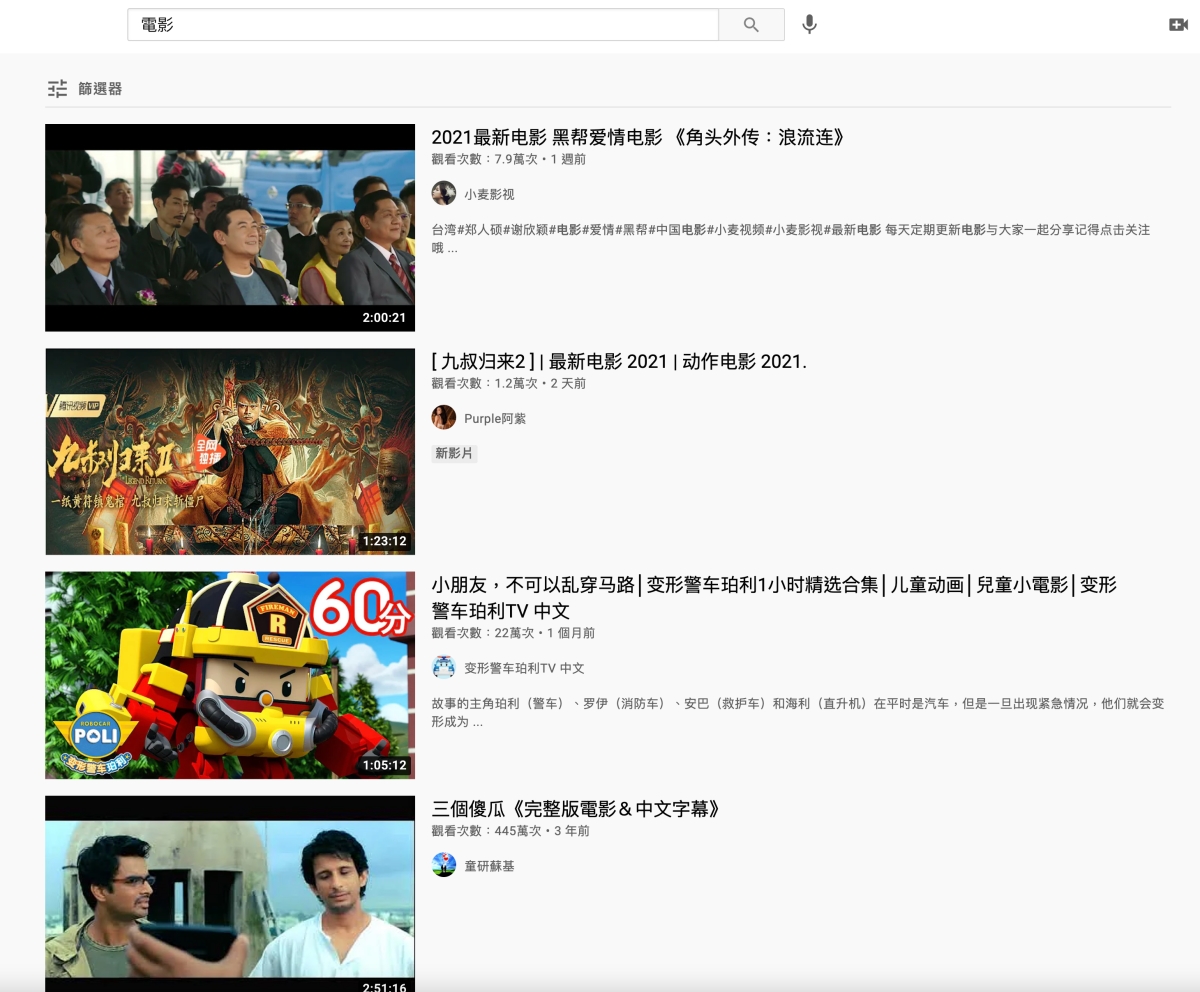Click the 1:23:12 duration badge
Image resolution: width=1200 pixels, height=992 pixels.
click(x=384, y=541)
